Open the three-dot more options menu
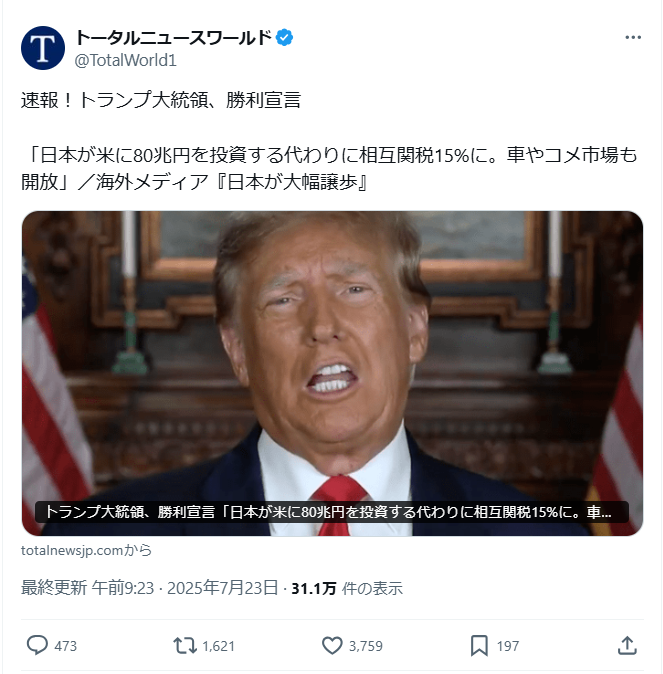The image size is (663, 674). click(x=633, y=38)
